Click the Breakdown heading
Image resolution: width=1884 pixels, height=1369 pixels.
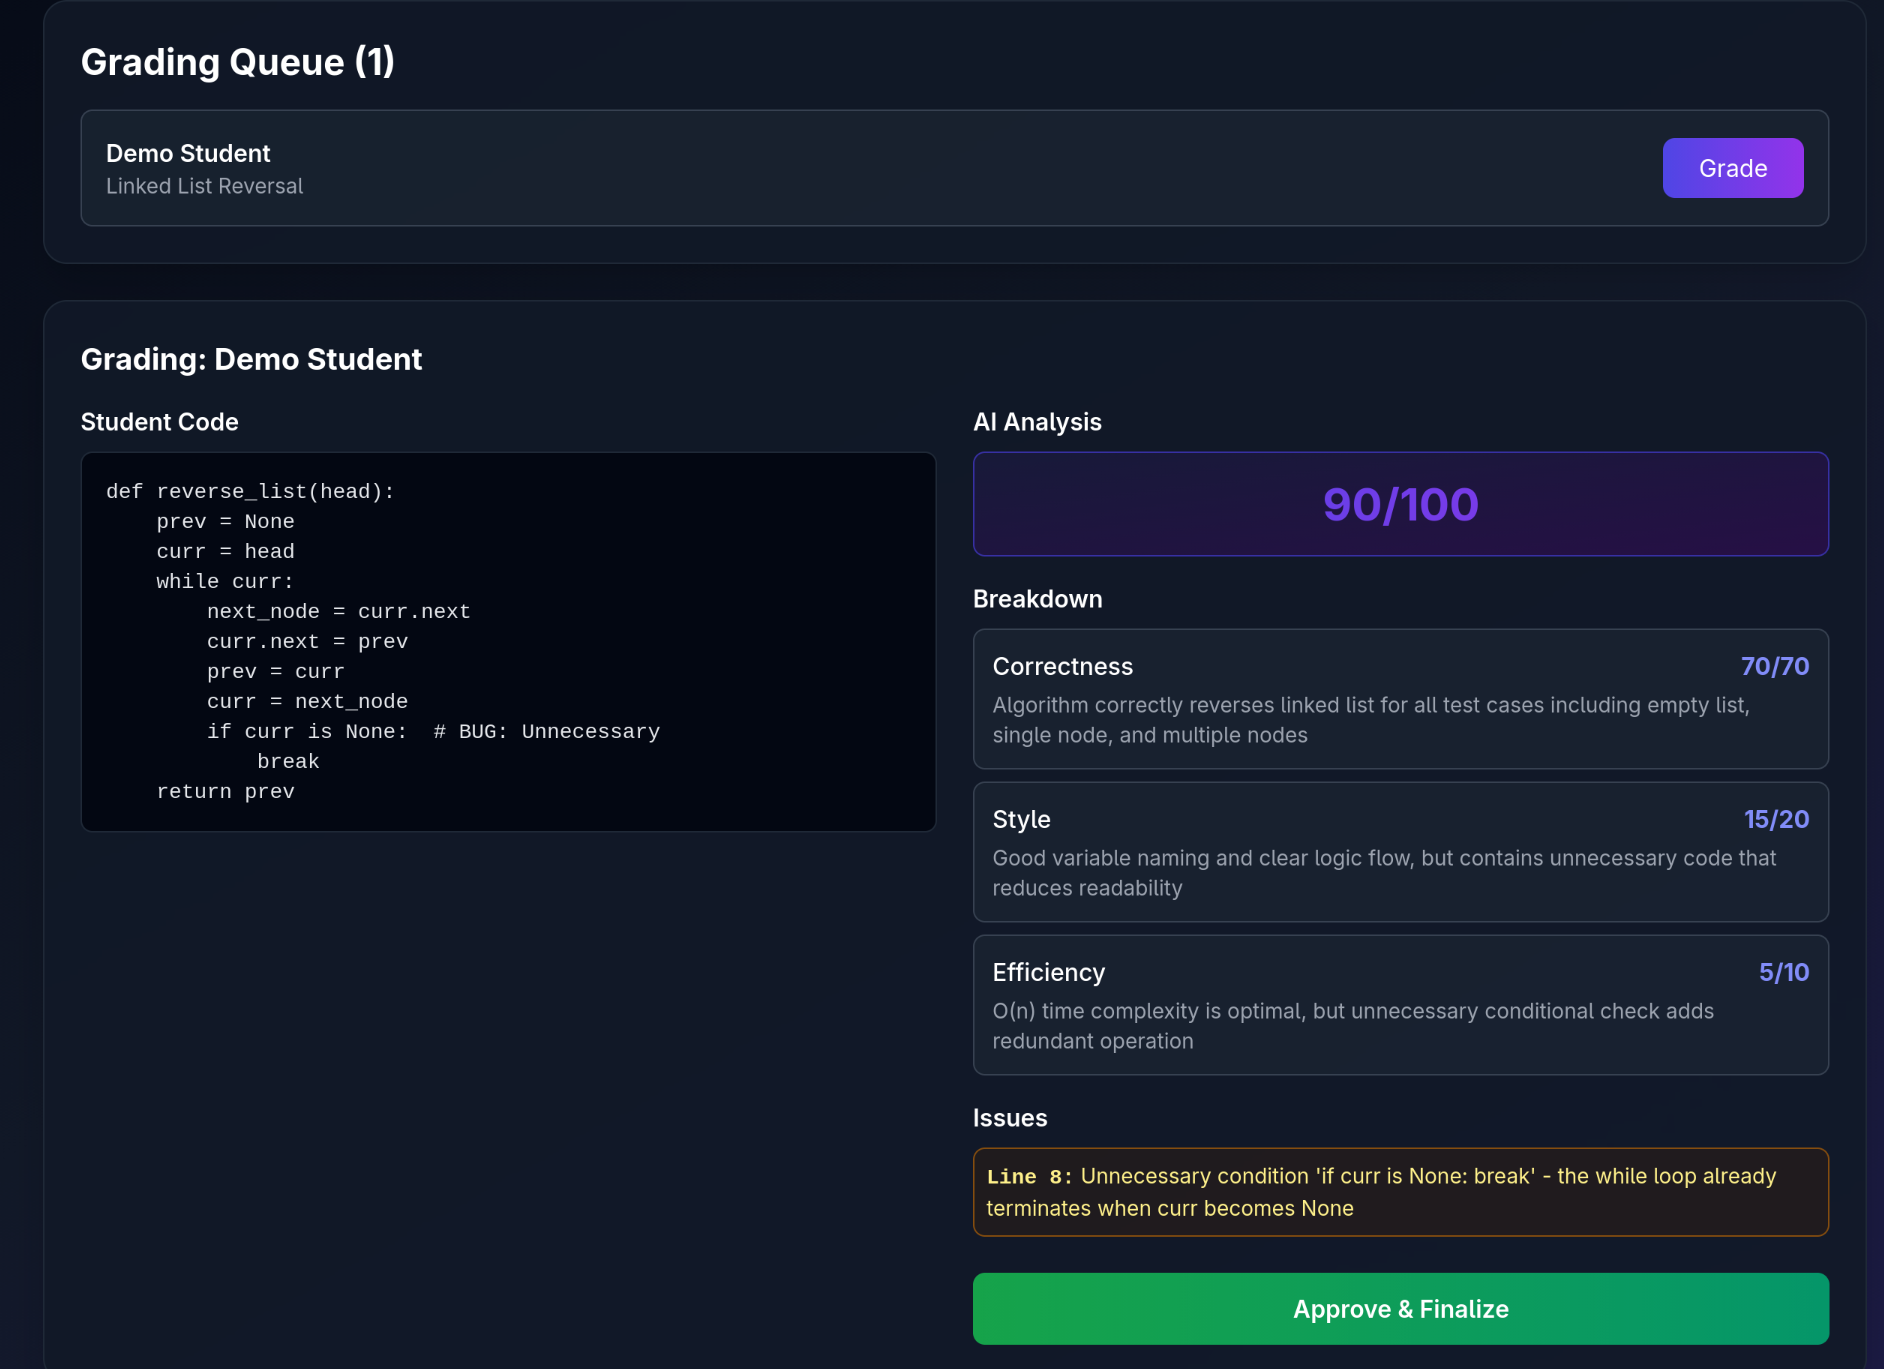point(1037,599)
